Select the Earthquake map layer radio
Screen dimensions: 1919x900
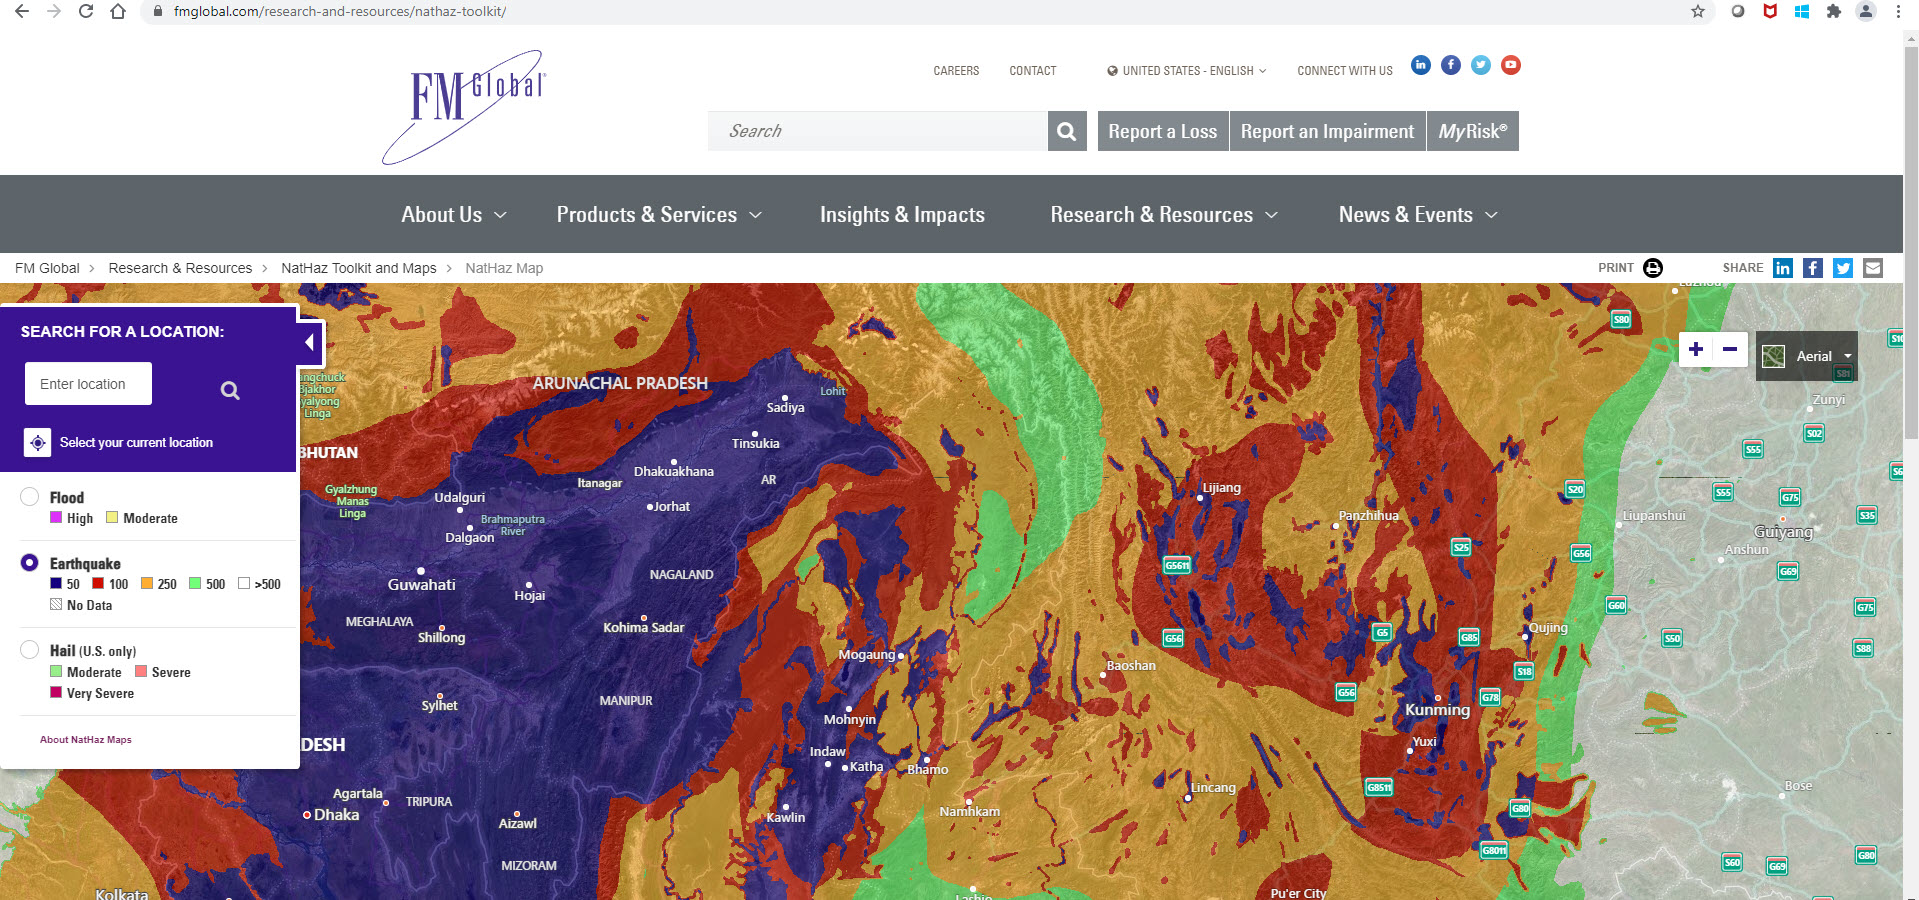pyautogui.click(x=30, y=563)
